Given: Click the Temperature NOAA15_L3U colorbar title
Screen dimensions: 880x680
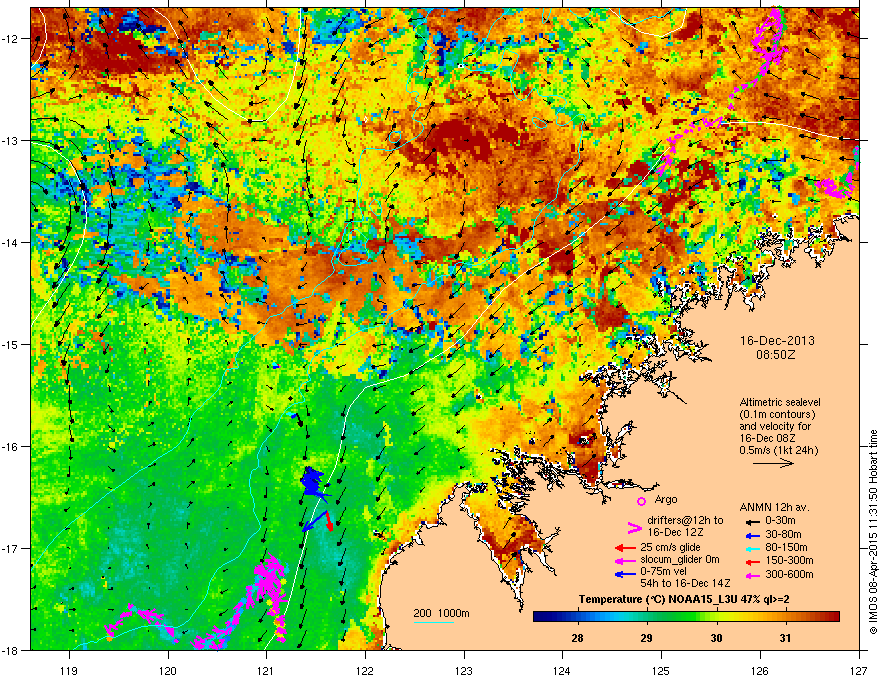Looking at the screenshot, I should 684,600.
